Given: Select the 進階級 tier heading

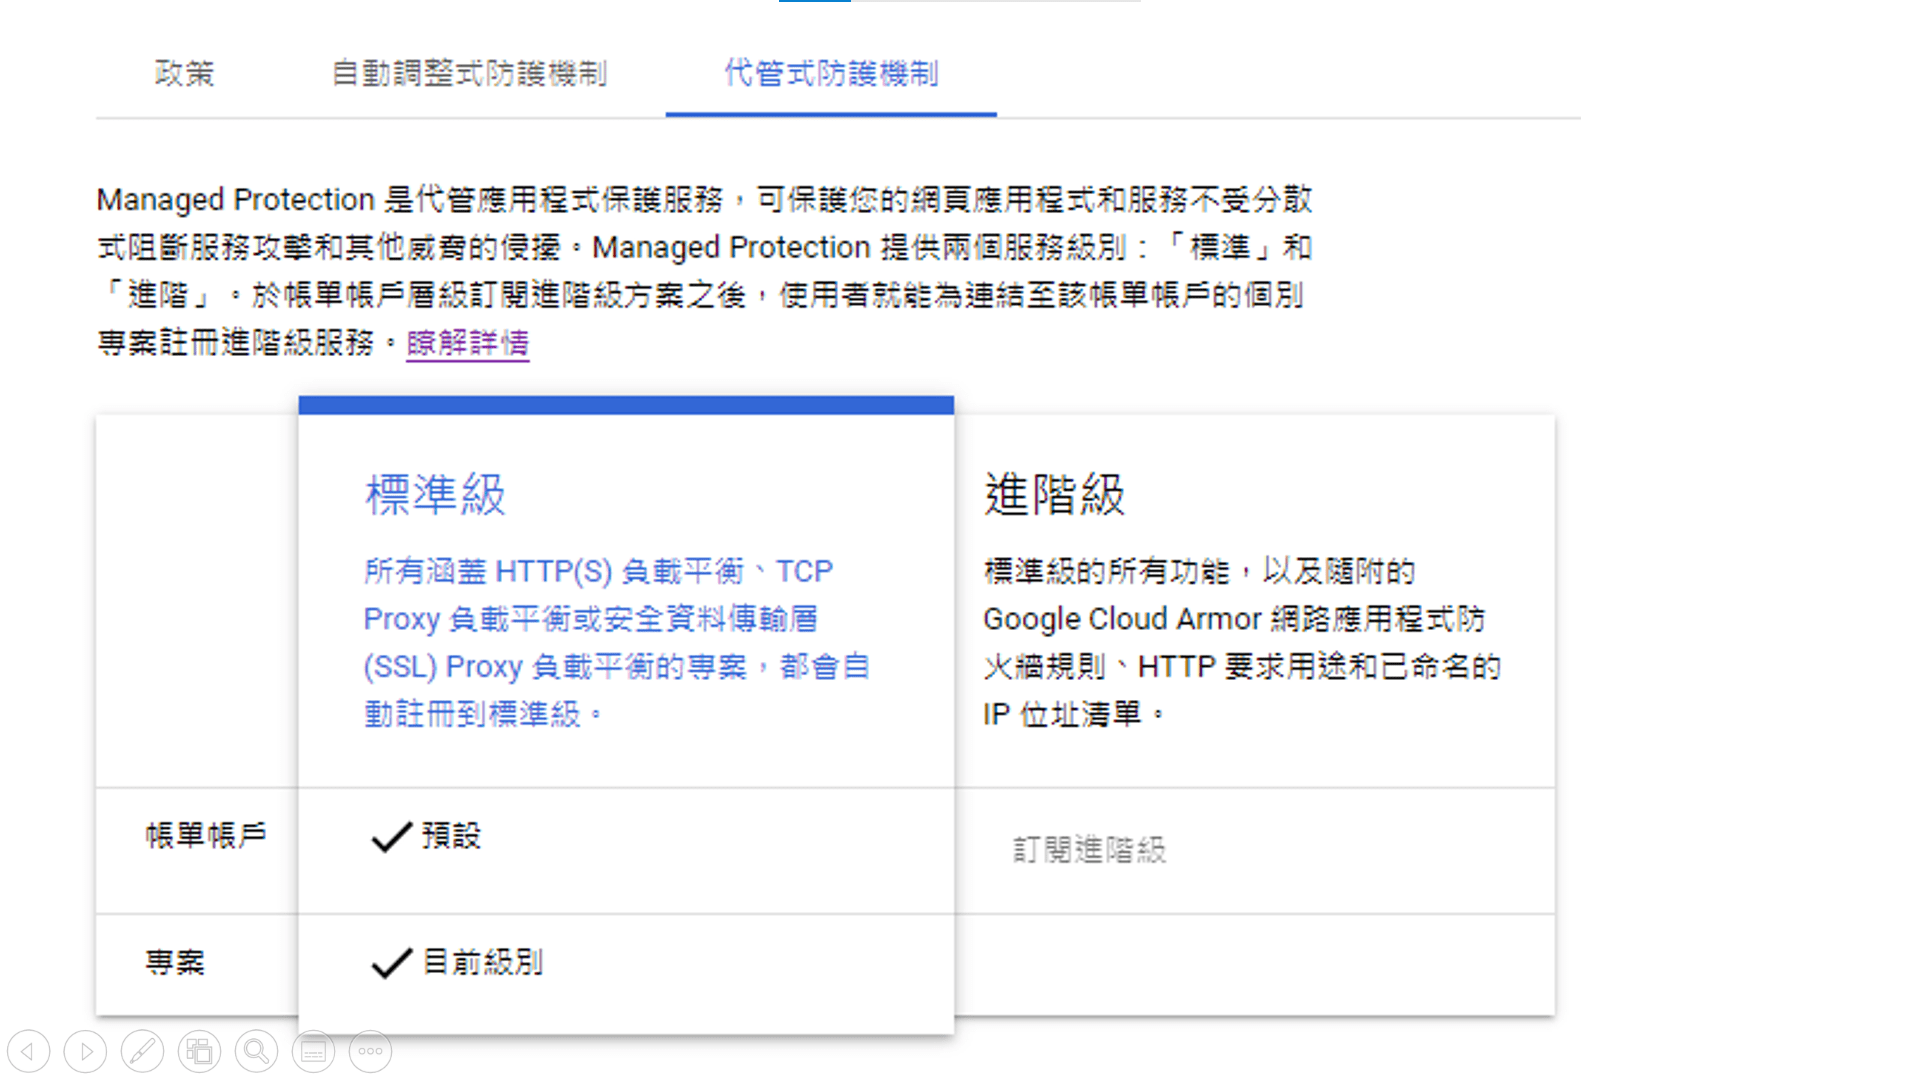Looking at the screenshot, I should [x=1054, y=494].
